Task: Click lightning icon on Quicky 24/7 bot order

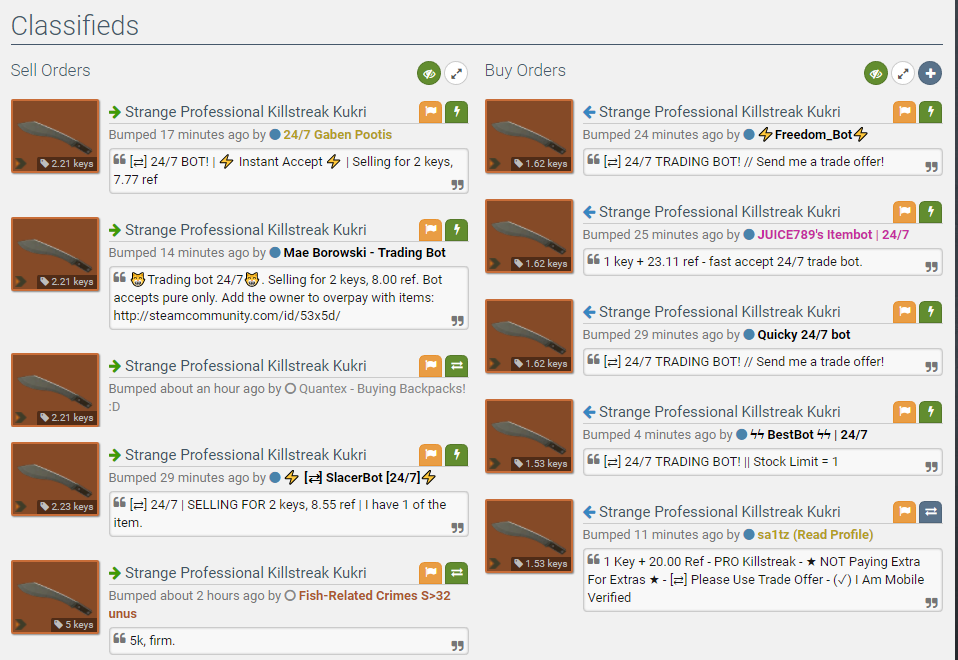Action: click(x=931, y=312)
